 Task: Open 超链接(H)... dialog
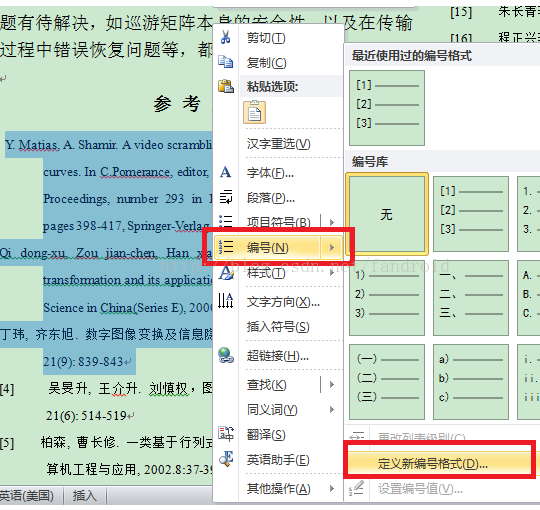[x=278, y=355]
